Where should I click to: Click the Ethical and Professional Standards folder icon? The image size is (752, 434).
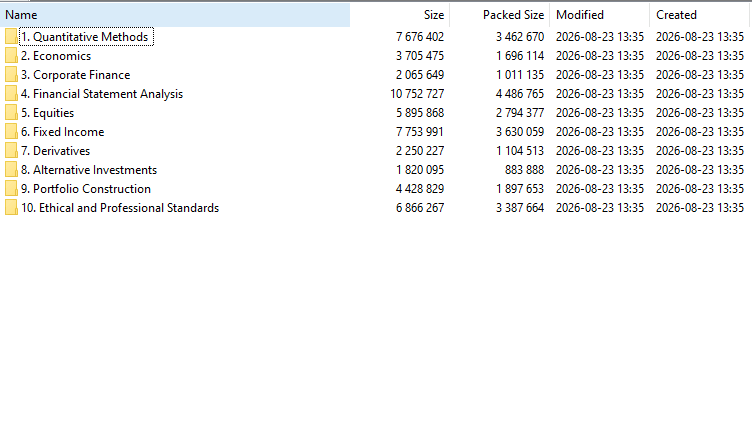pyautogui.click(x=11, y=208)
